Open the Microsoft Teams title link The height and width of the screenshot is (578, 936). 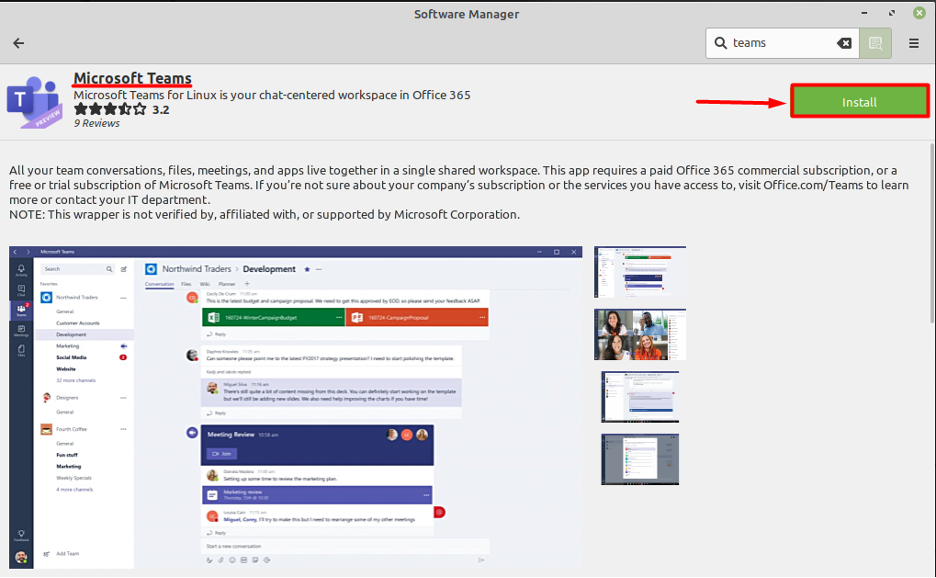[x=131, y=78]
